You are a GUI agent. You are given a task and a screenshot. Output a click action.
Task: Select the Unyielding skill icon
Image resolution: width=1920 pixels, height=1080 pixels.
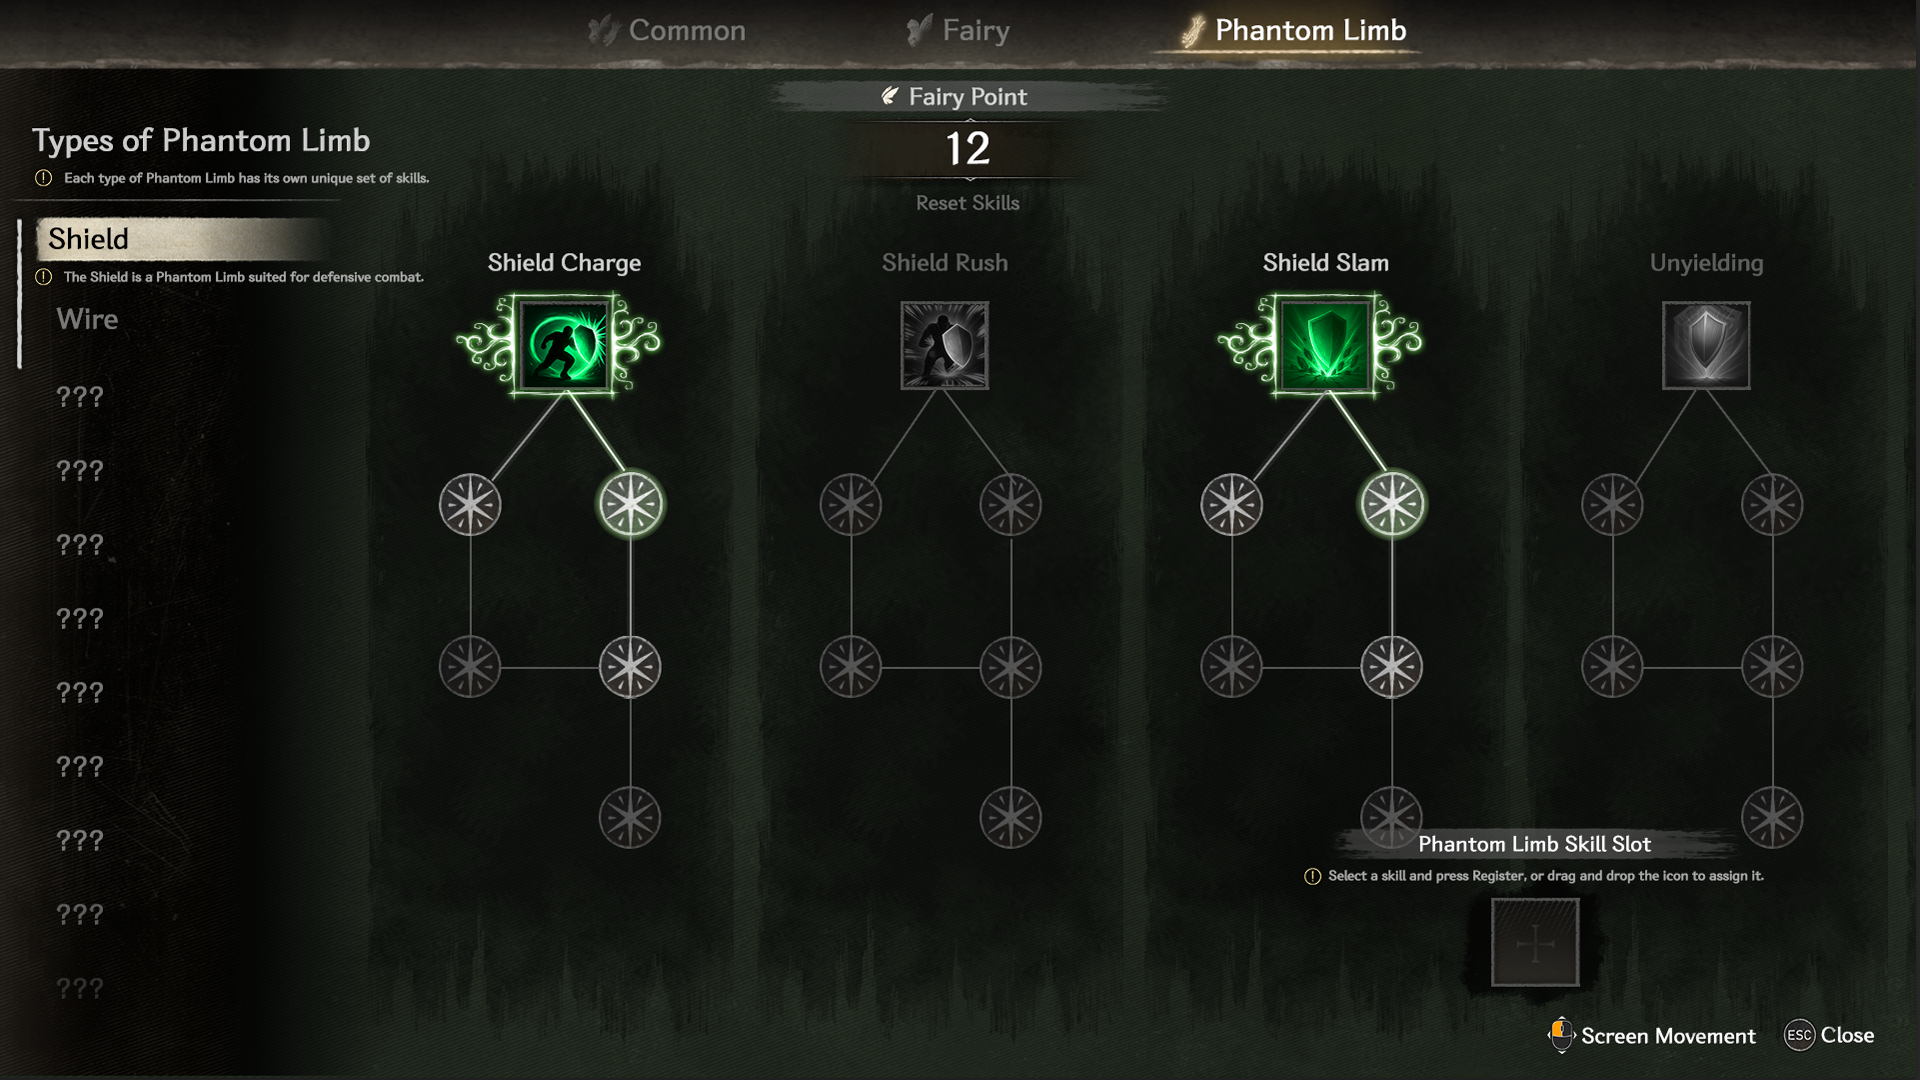tap(1706, 345)
